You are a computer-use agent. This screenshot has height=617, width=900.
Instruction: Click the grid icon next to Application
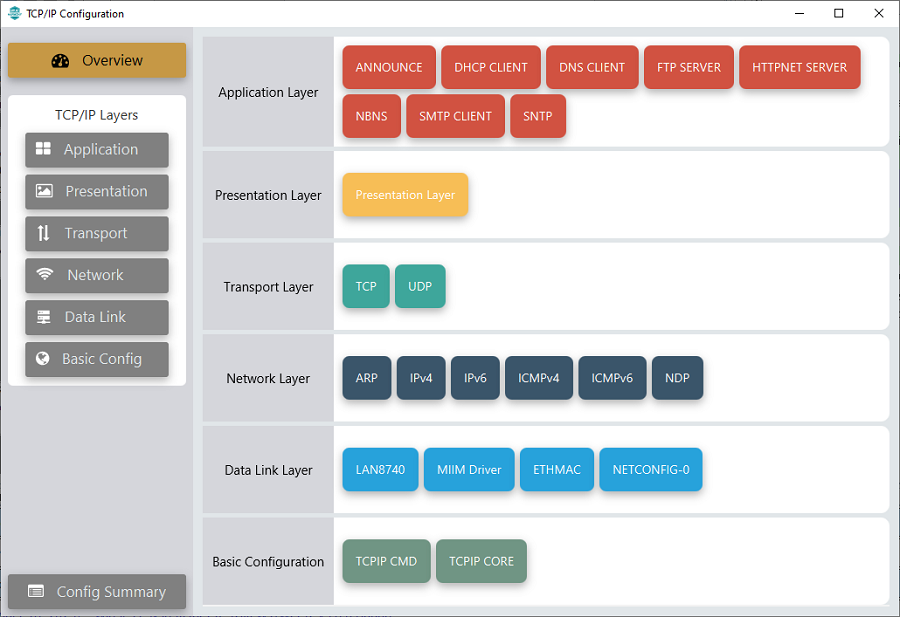coord(43,149)
